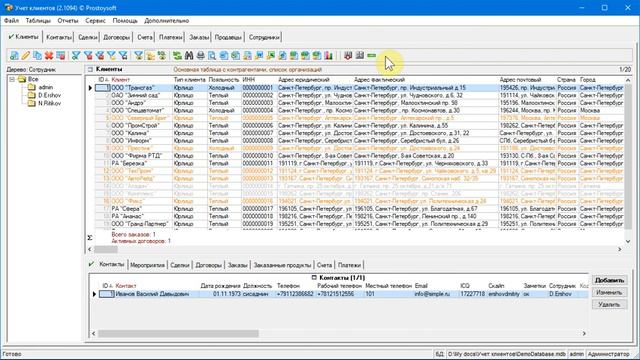The image size is (640, 360).
Task: Switch to top Договоры tab
Action: (x=116, y=37)
